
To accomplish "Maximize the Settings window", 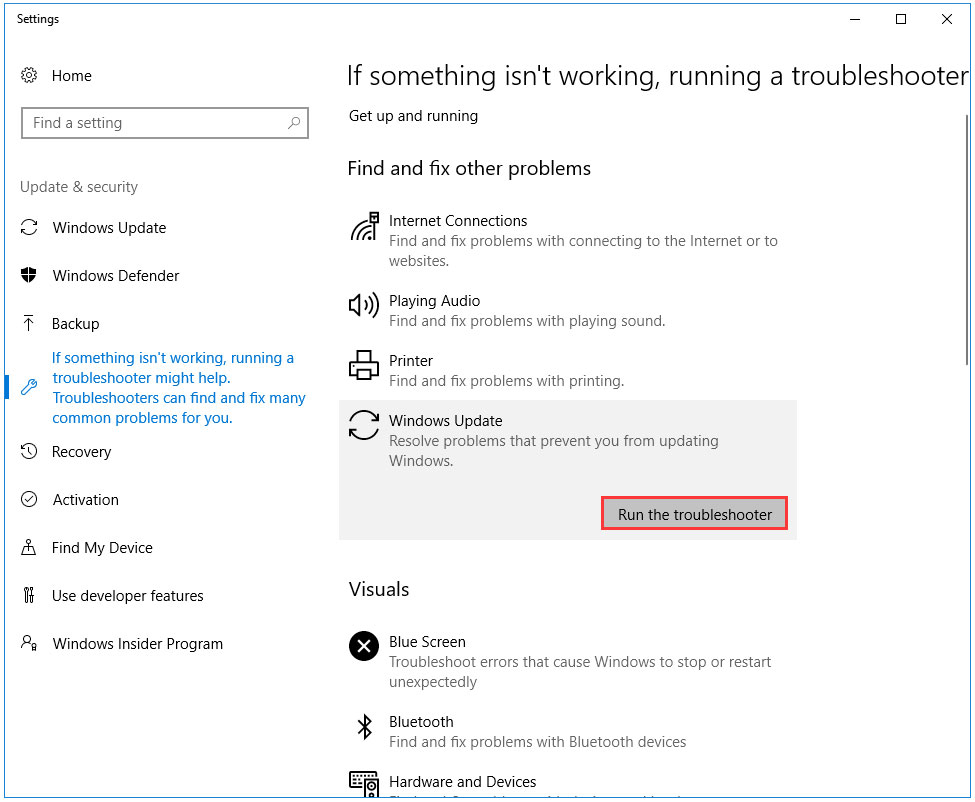I will coord(900,19).
